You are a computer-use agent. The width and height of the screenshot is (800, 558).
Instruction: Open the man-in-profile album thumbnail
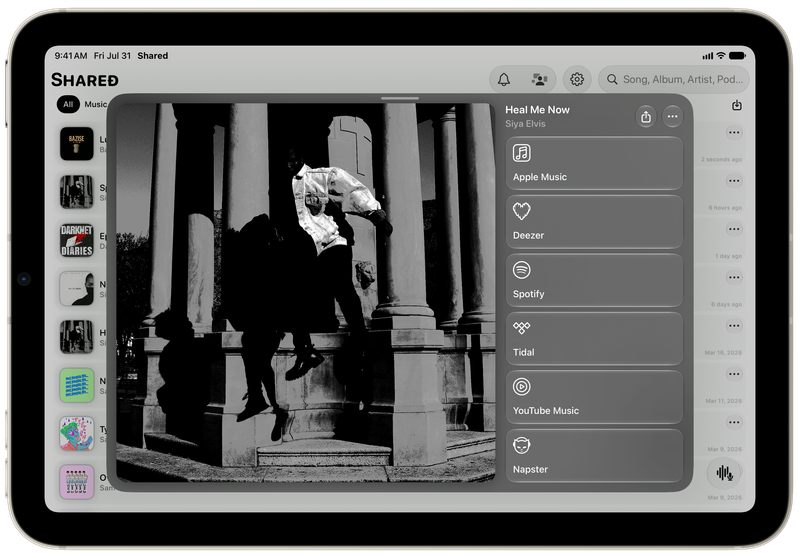point(77,289)
